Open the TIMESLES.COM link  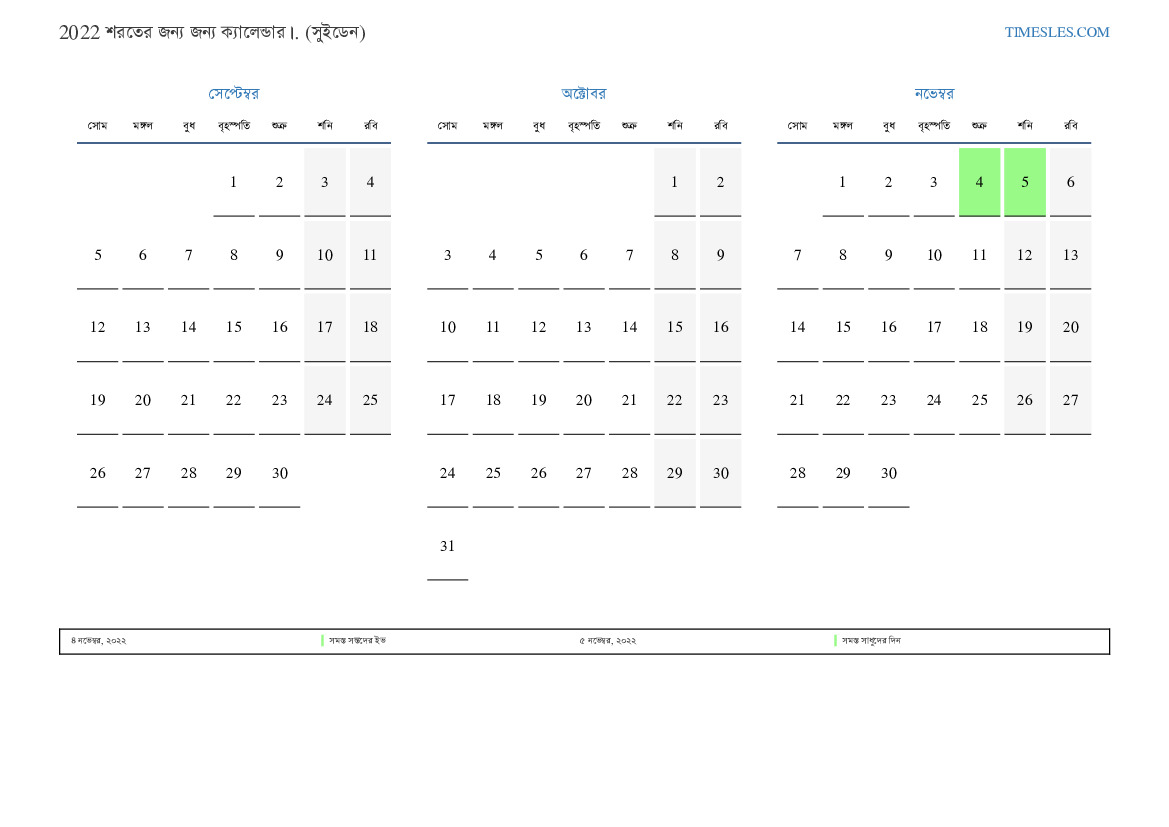1056,32
